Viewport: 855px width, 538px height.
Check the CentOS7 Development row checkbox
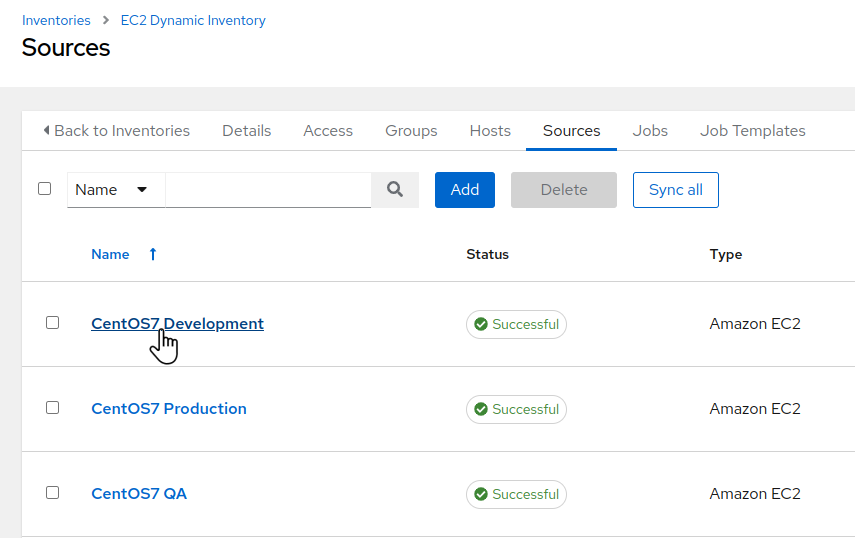(x=52, y=323)
